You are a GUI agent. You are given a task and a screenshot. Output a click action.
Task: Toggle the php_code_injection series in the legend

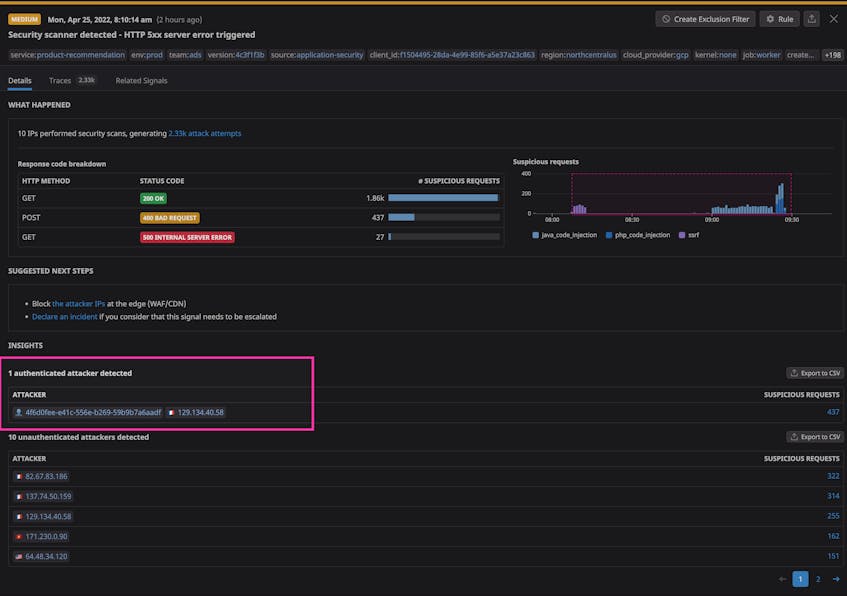[642, 234]
